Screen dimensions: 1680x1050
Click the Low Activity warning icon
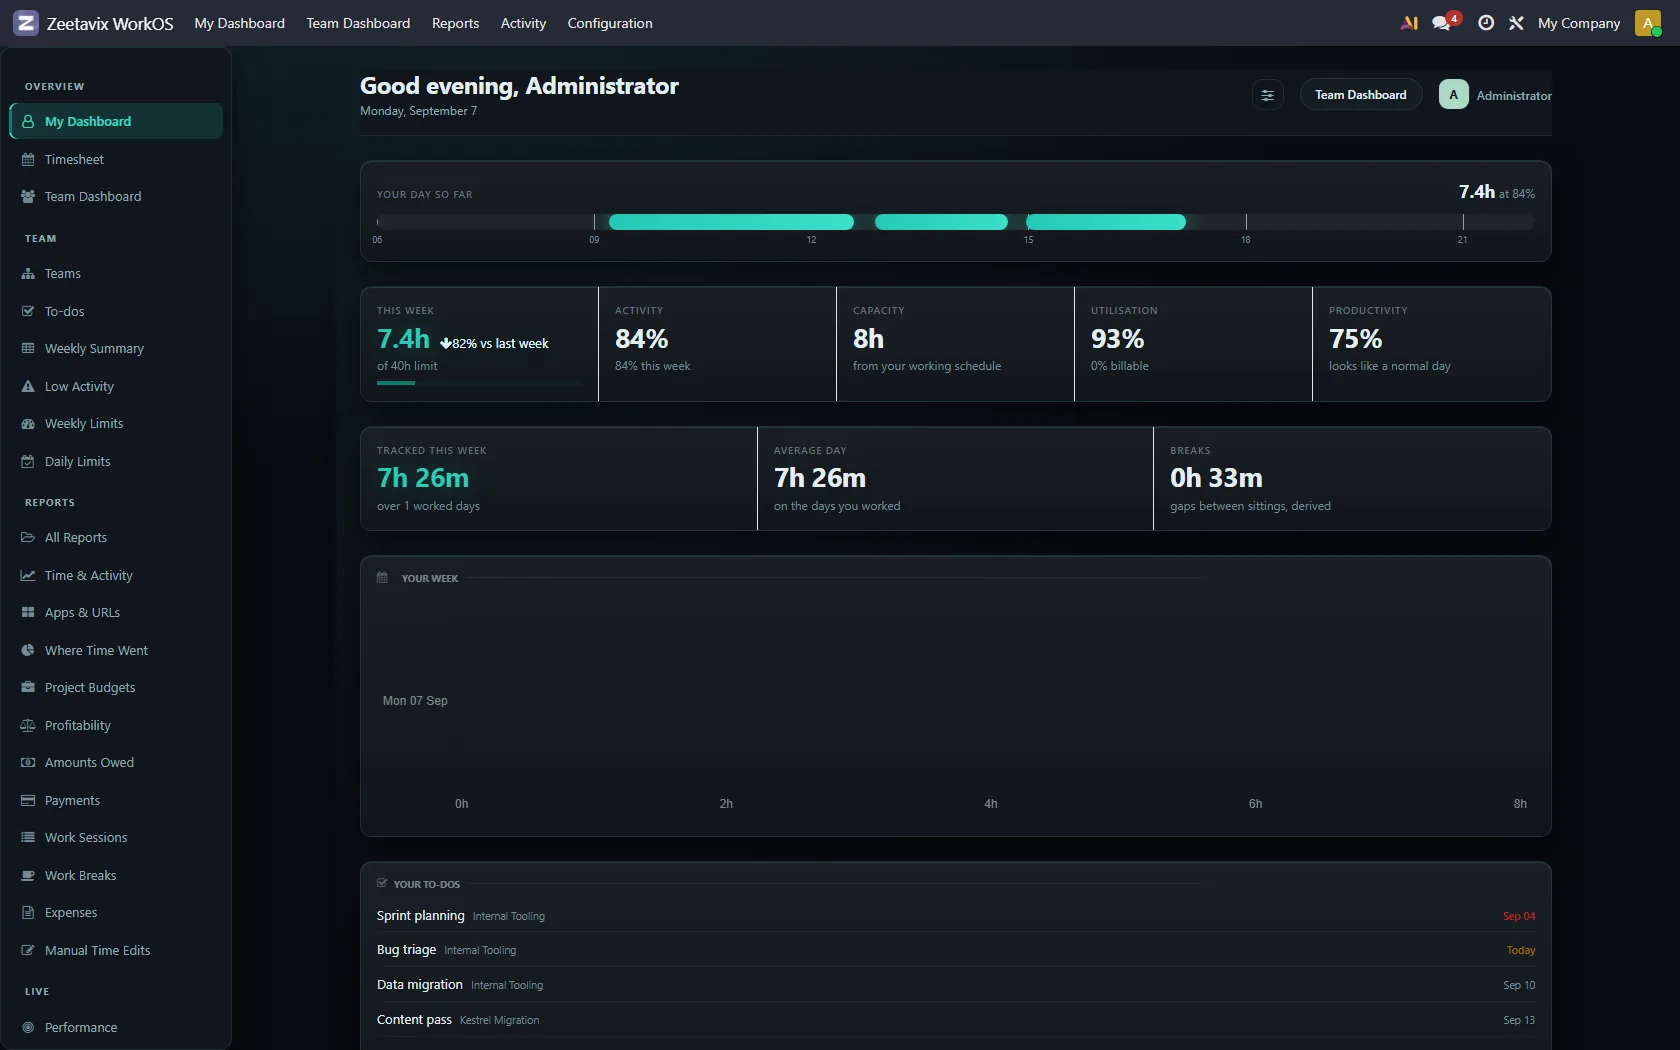[28, 387]
